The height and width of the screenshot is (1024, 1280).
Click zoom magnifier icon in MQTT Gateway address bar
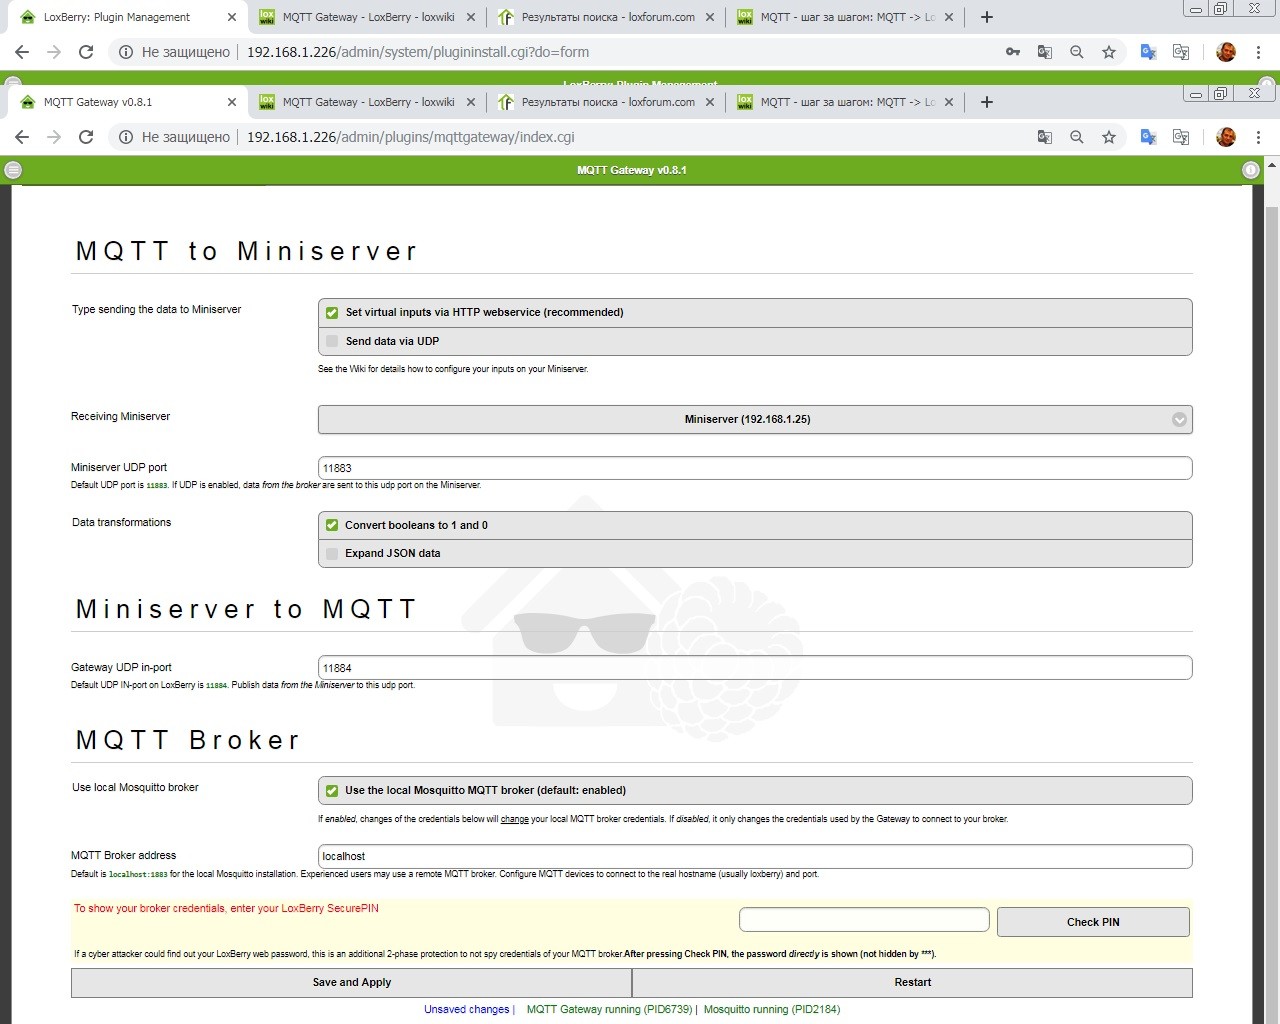[1077, 137]
